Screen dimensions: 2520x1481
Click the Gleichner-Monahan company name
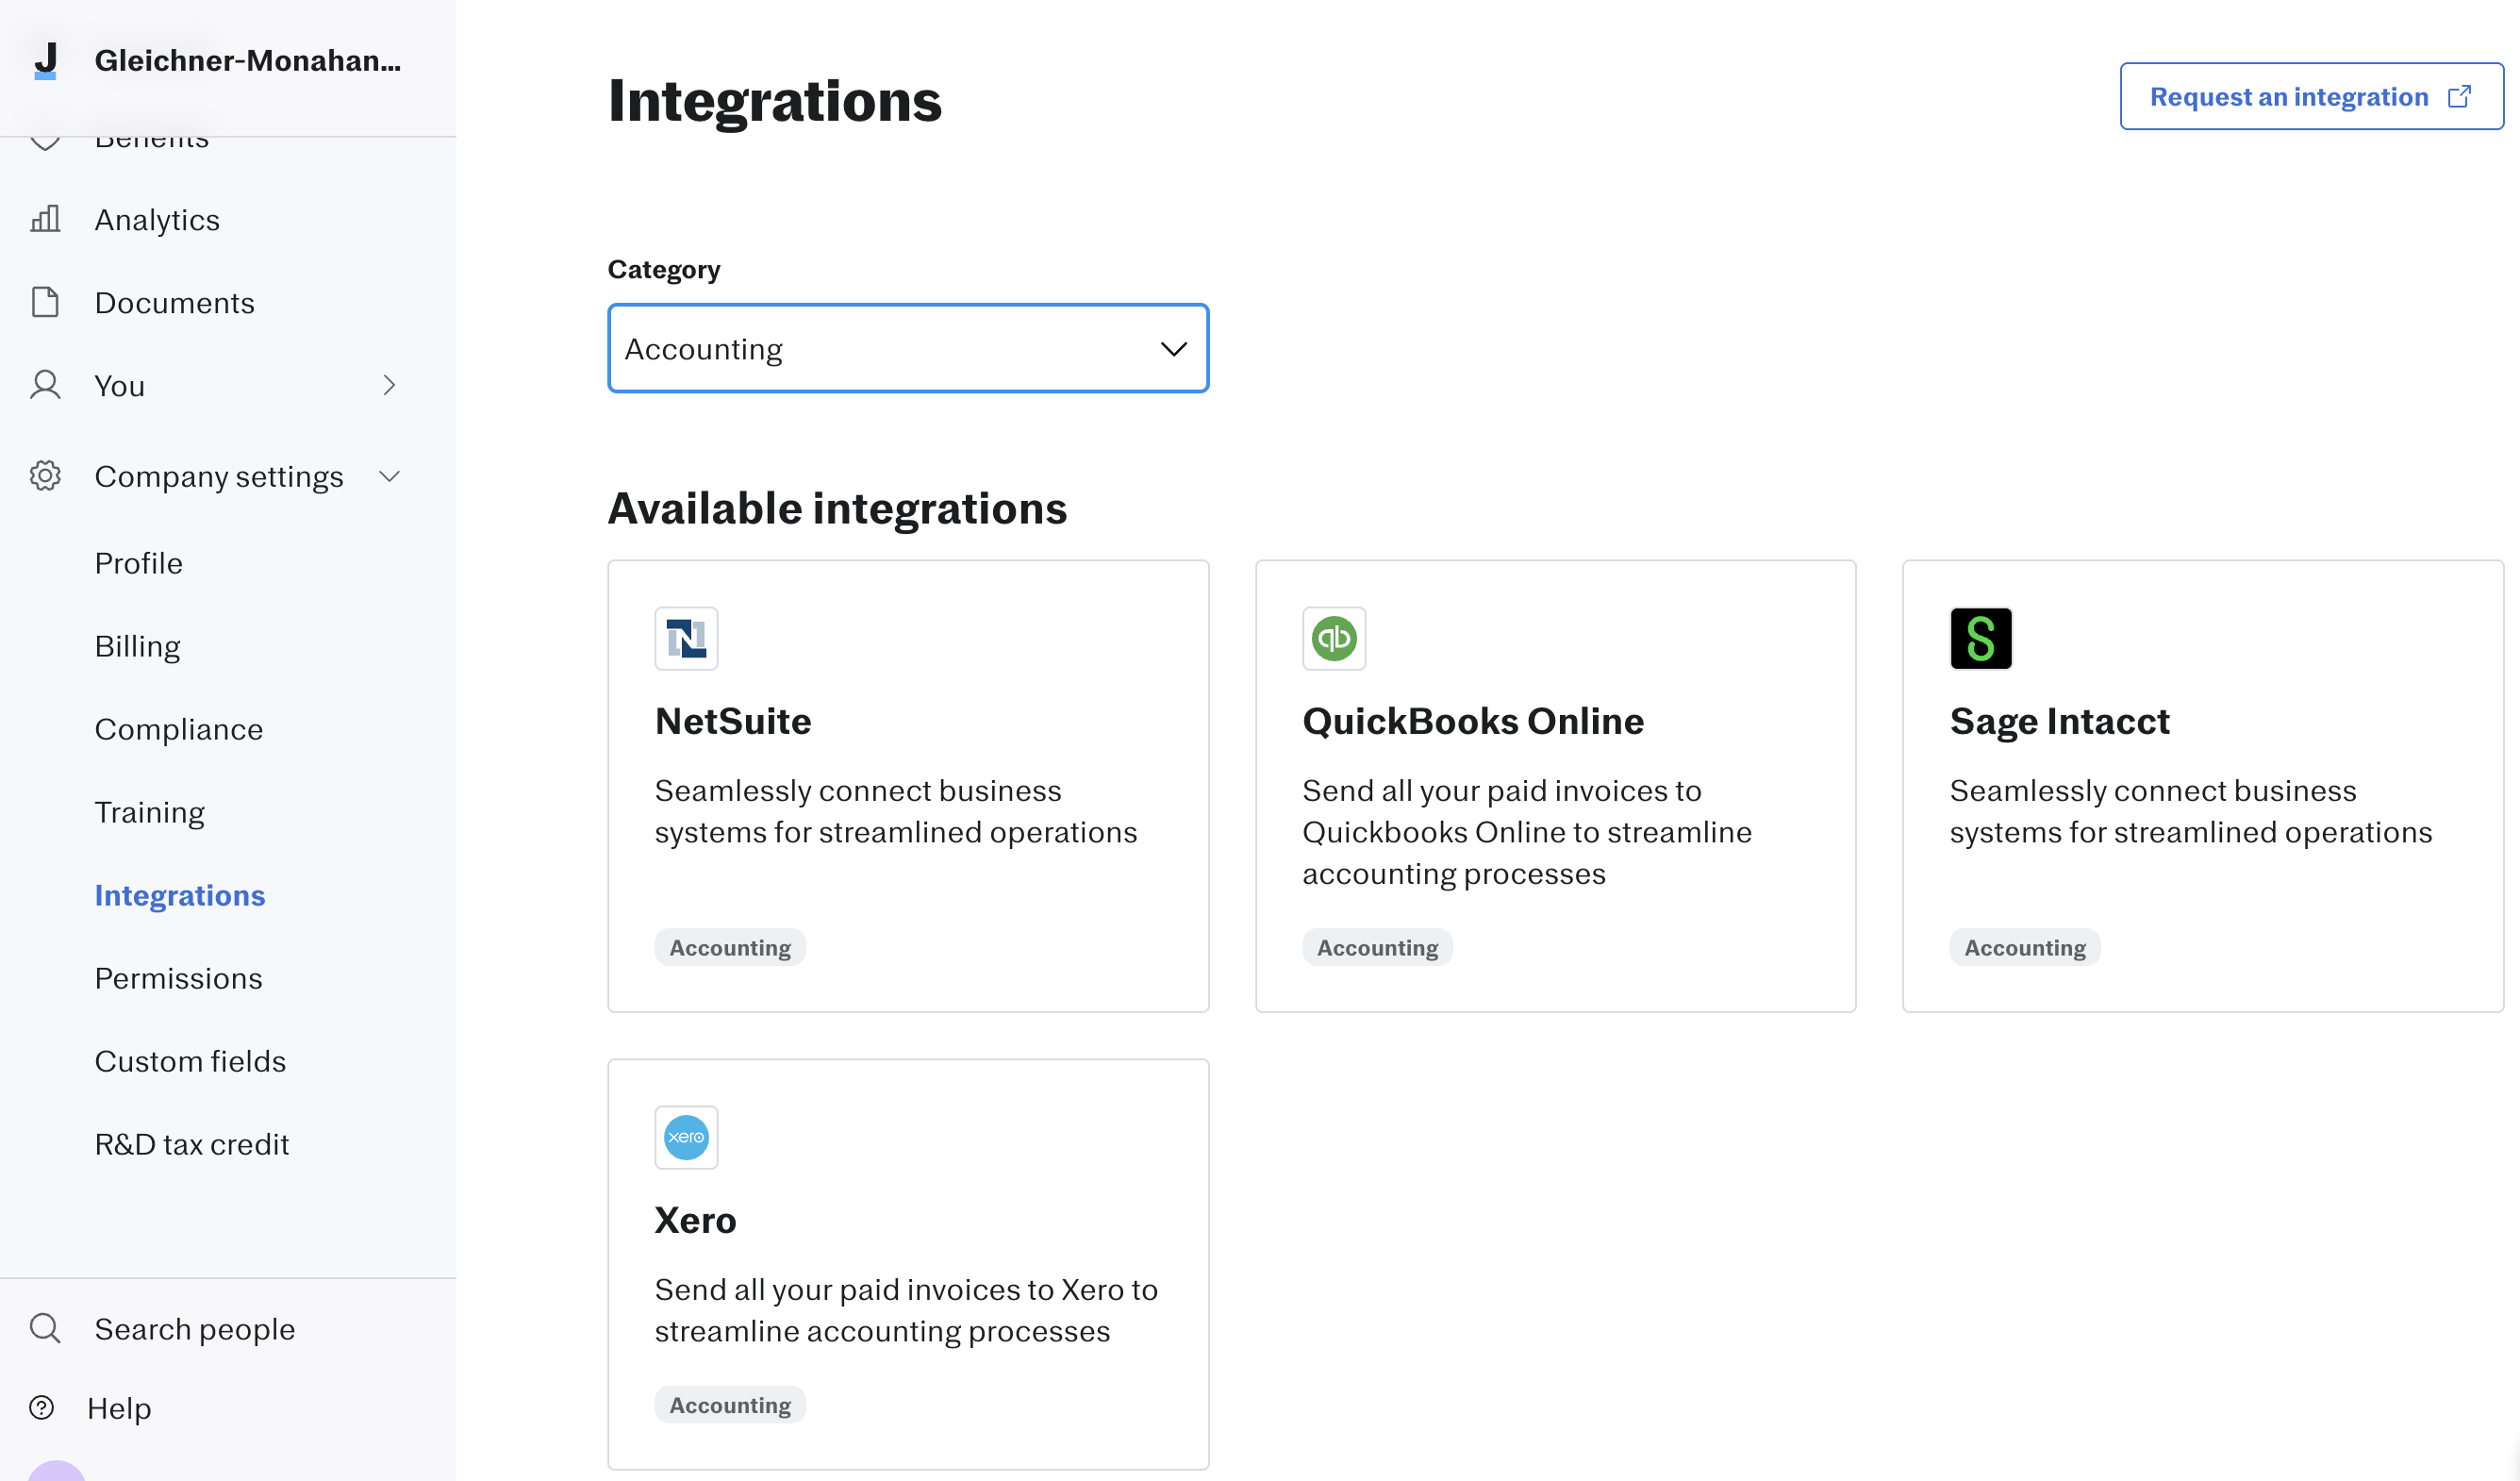[248, 60]
